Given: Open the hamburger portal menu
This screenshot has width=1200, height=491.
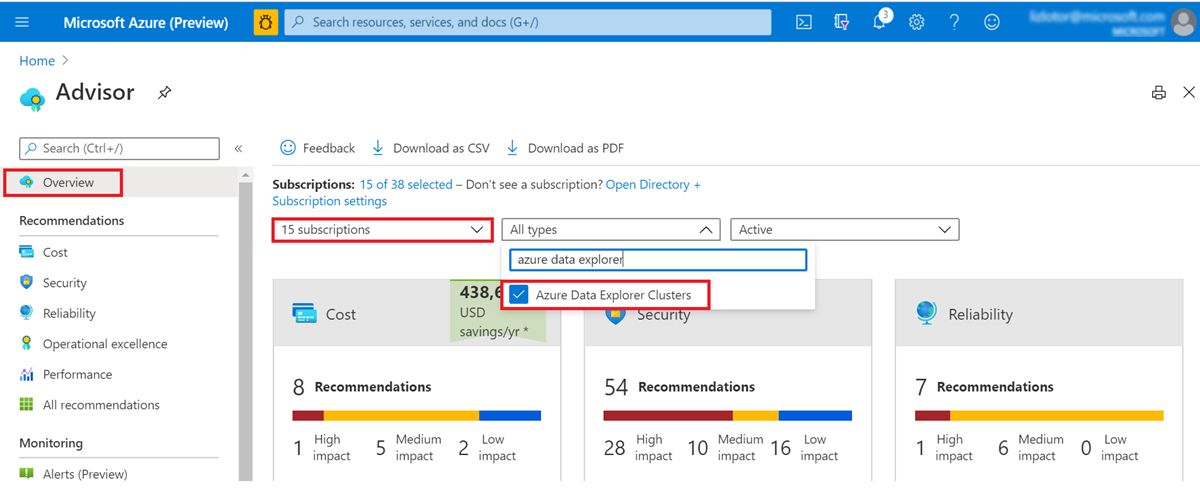Looking at the screenshot, I should 23,22.
